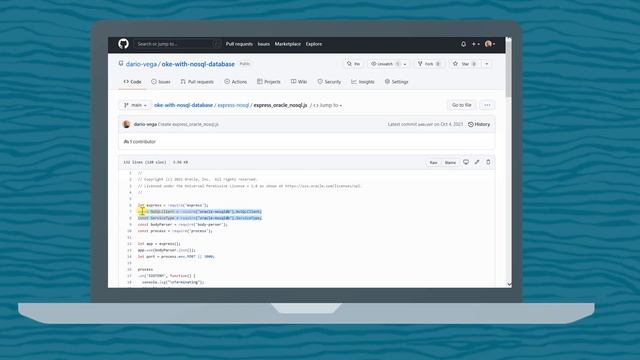640x360 pixels.
Task: Open the three-dots file options menu
Action: pos(487,105)
